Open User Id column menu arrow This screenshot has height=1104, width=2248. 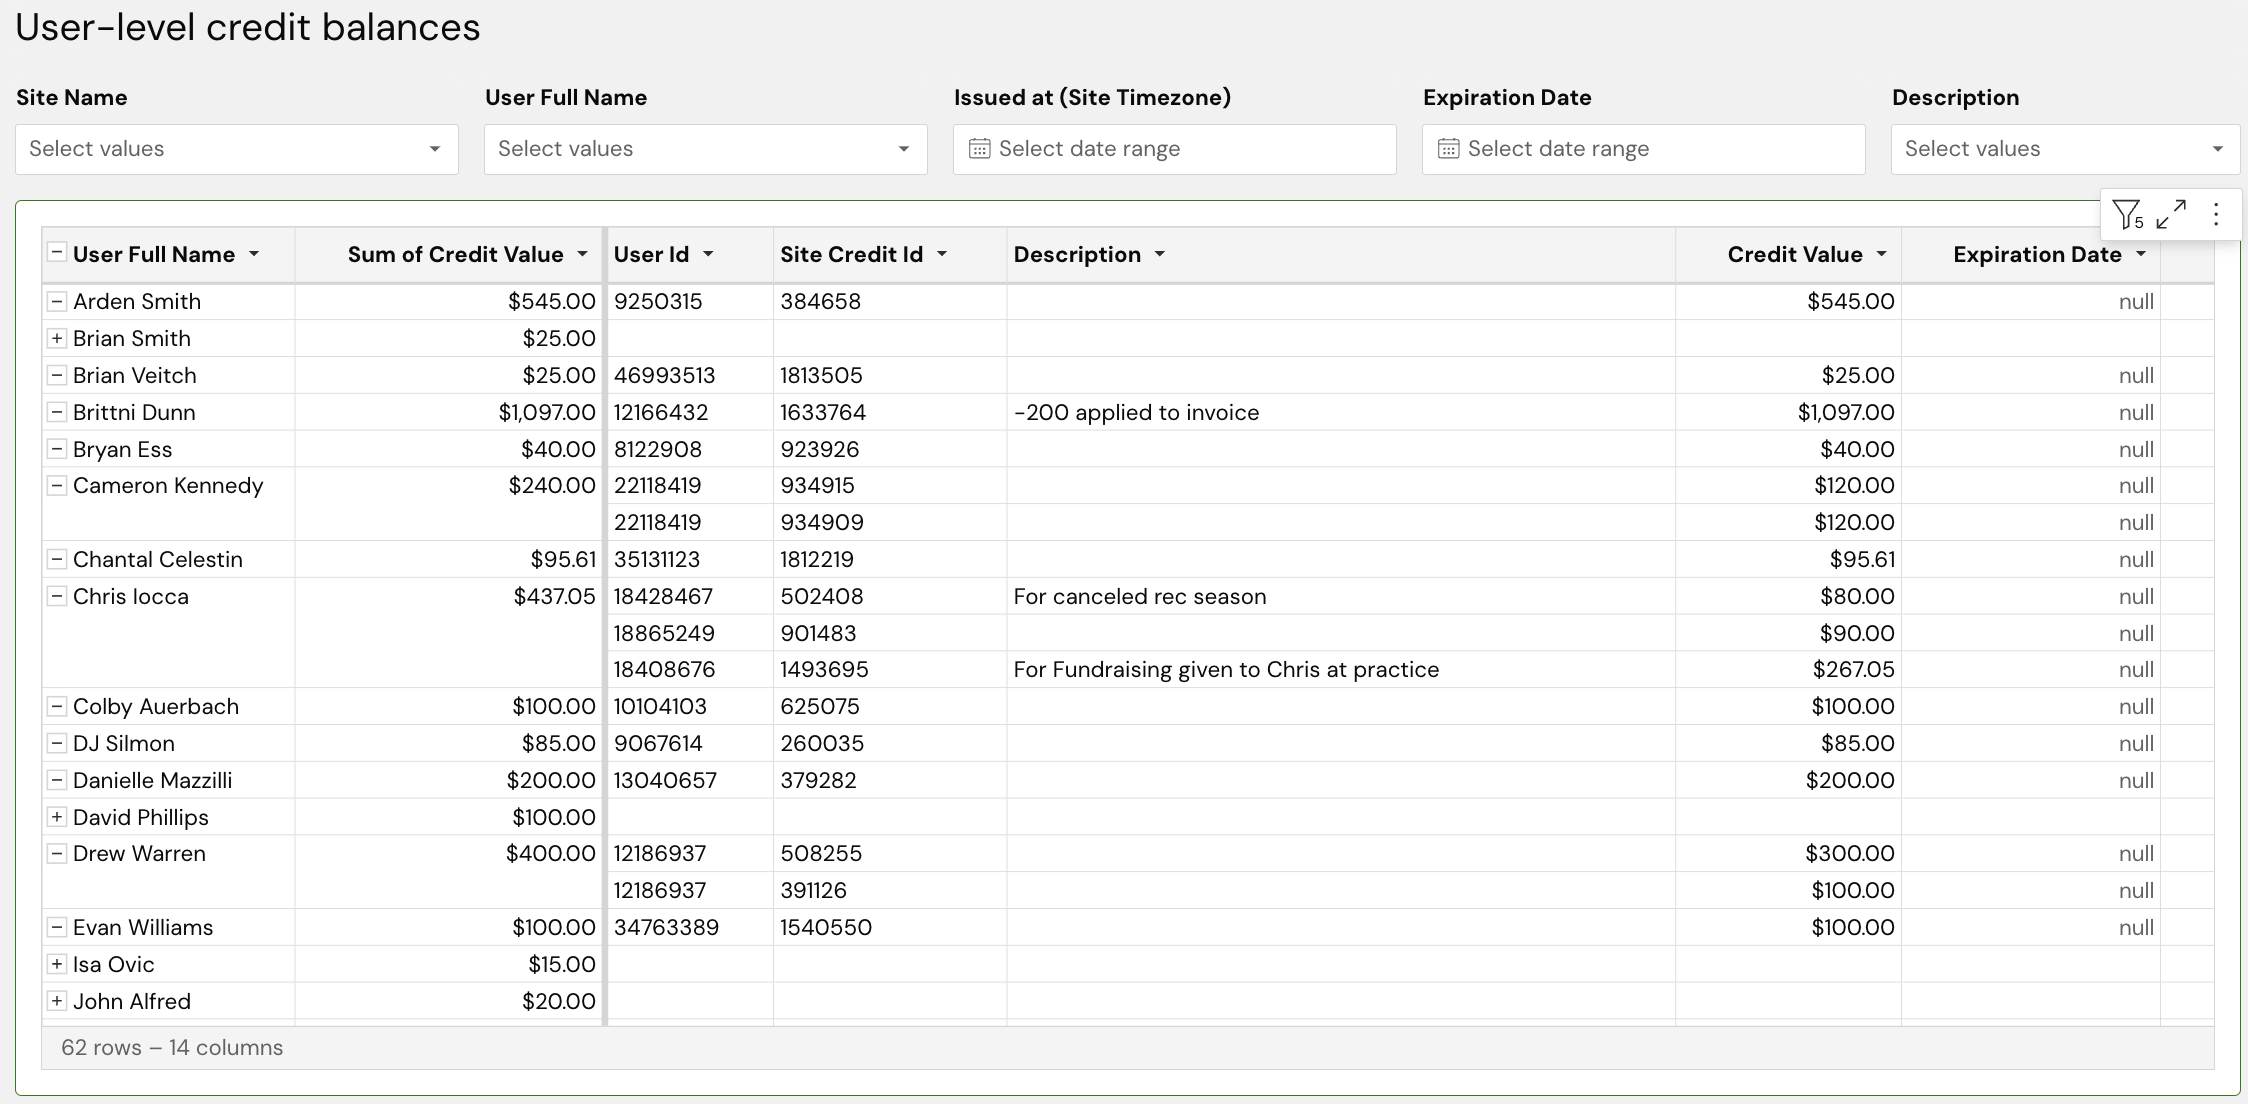(x=708, y=254)
